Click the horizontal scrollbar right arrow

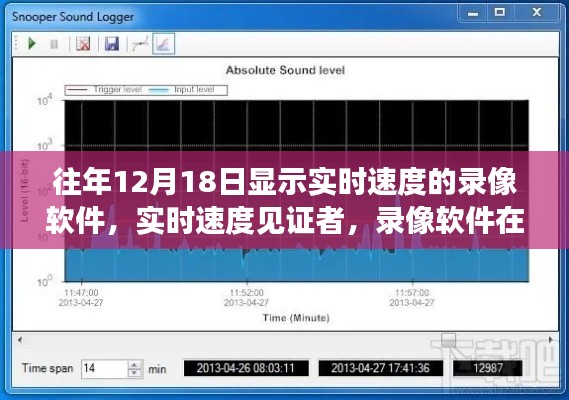551,340
